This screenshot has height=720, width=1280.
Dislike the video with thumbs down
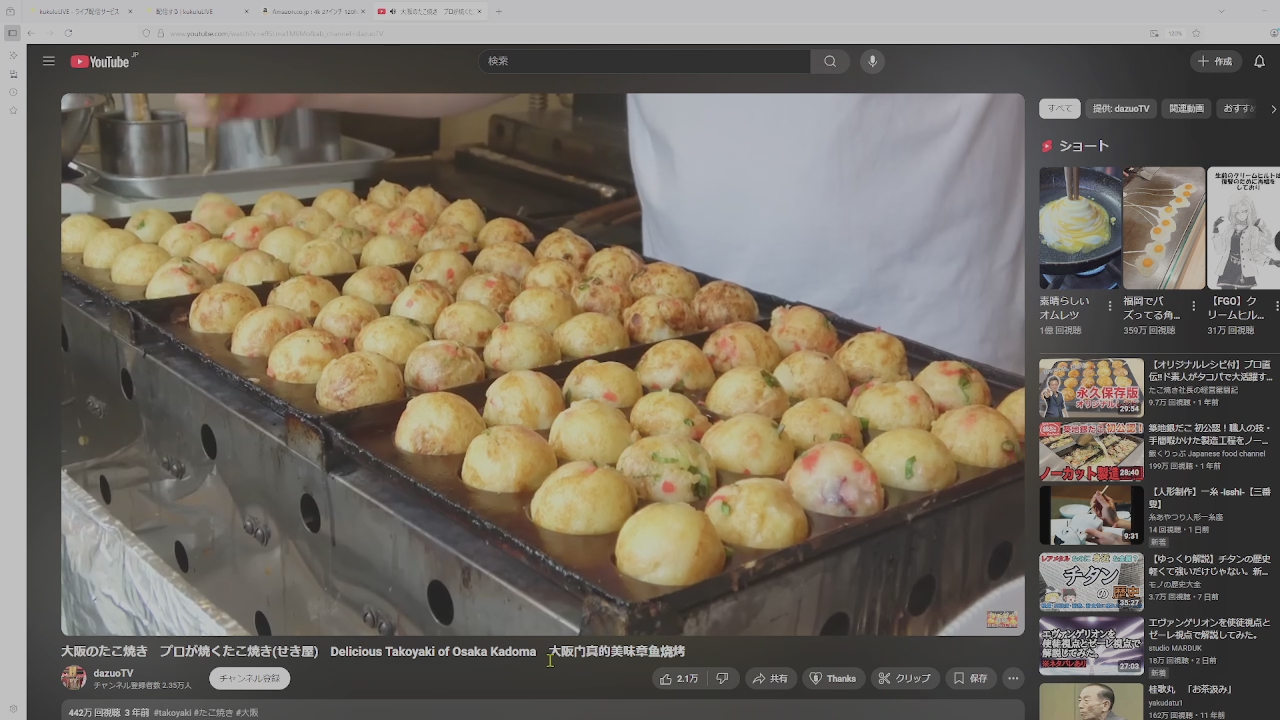[x=722, y=679]
